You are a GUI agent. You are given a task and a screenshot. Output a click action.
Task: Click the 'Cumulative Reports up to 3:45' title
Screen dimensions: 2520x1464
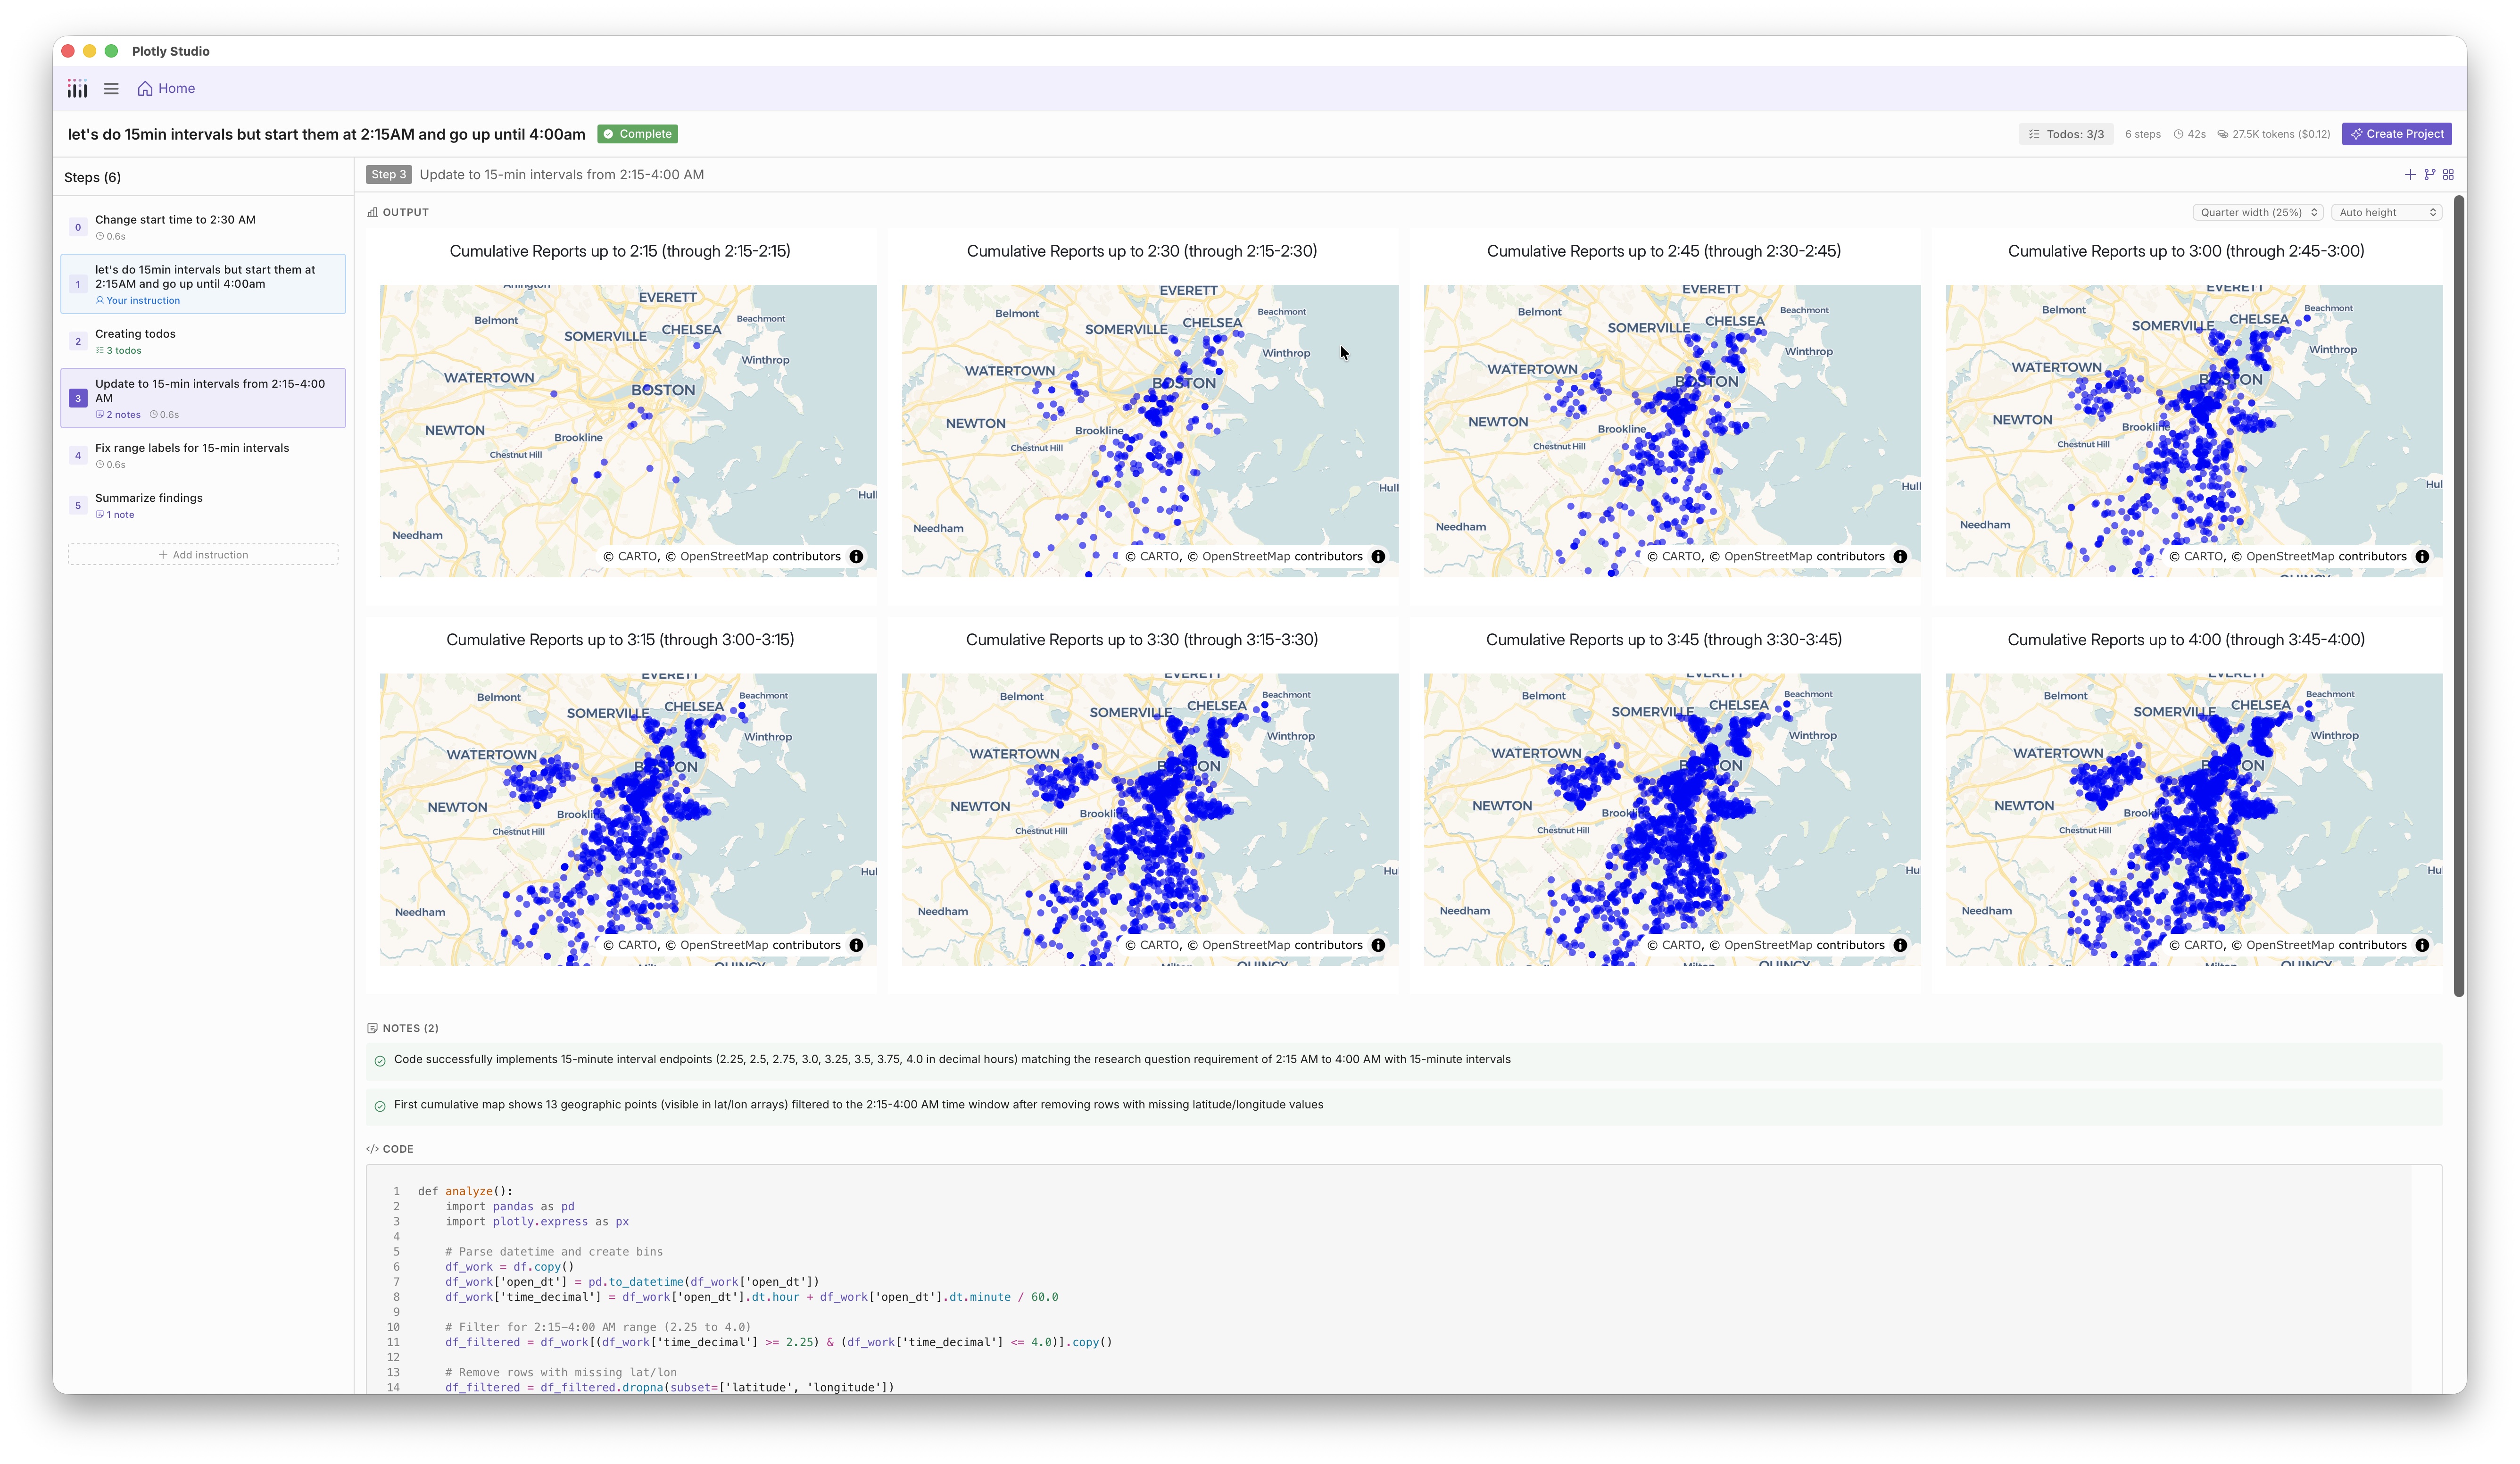(x=1663, y=640)
